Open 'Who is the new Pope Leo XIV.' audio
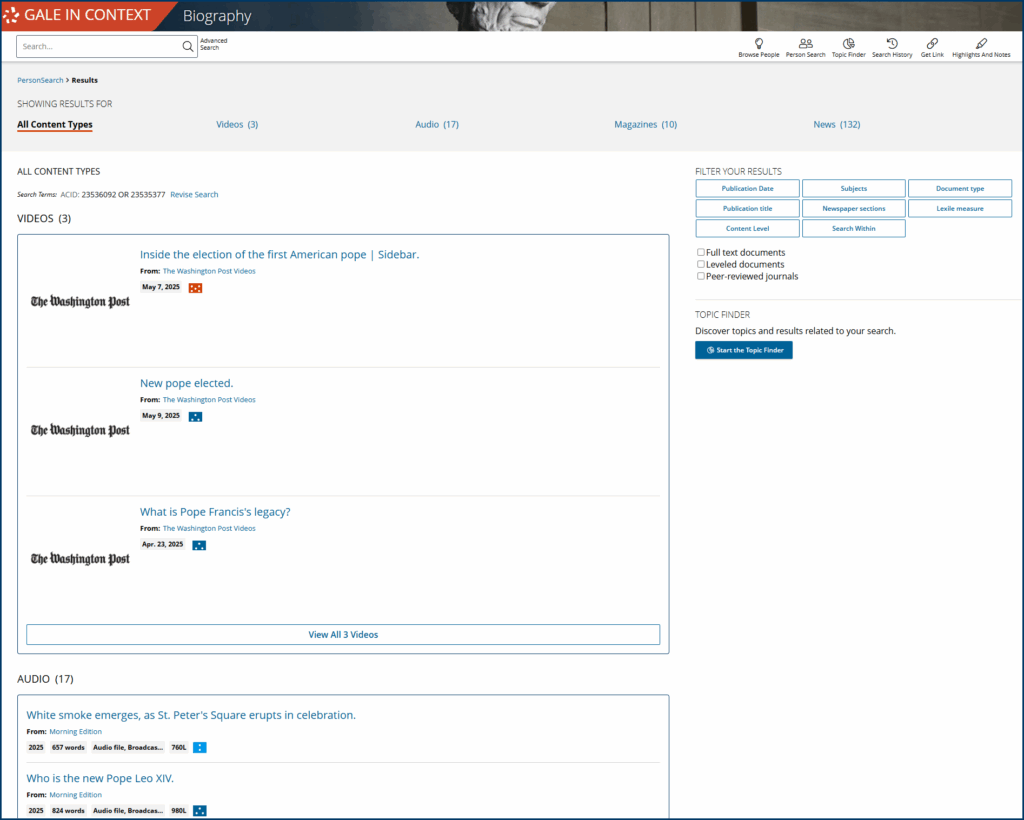Image resolution: width=1024 pixels, height=820 pixels. 100,779
